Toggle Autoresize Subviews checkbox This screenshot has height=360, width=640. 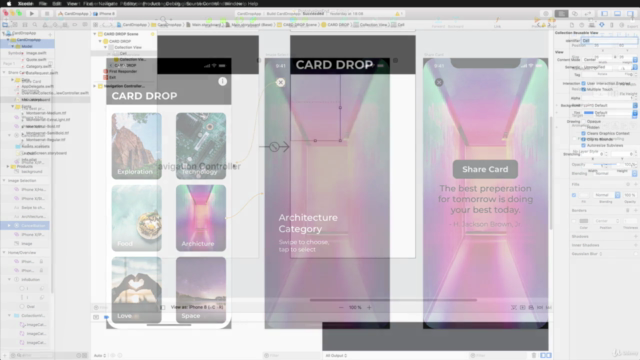pos(583,145)
